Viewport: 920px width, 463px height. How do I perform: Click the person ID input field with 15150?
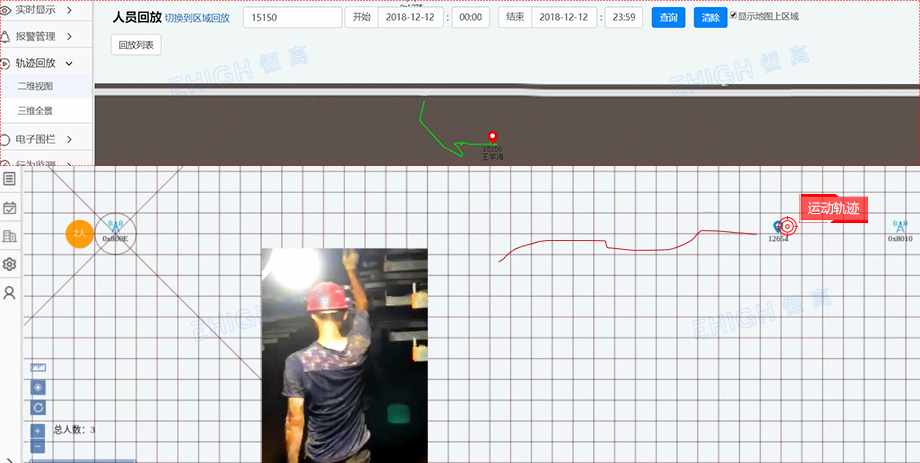point(292,18)
